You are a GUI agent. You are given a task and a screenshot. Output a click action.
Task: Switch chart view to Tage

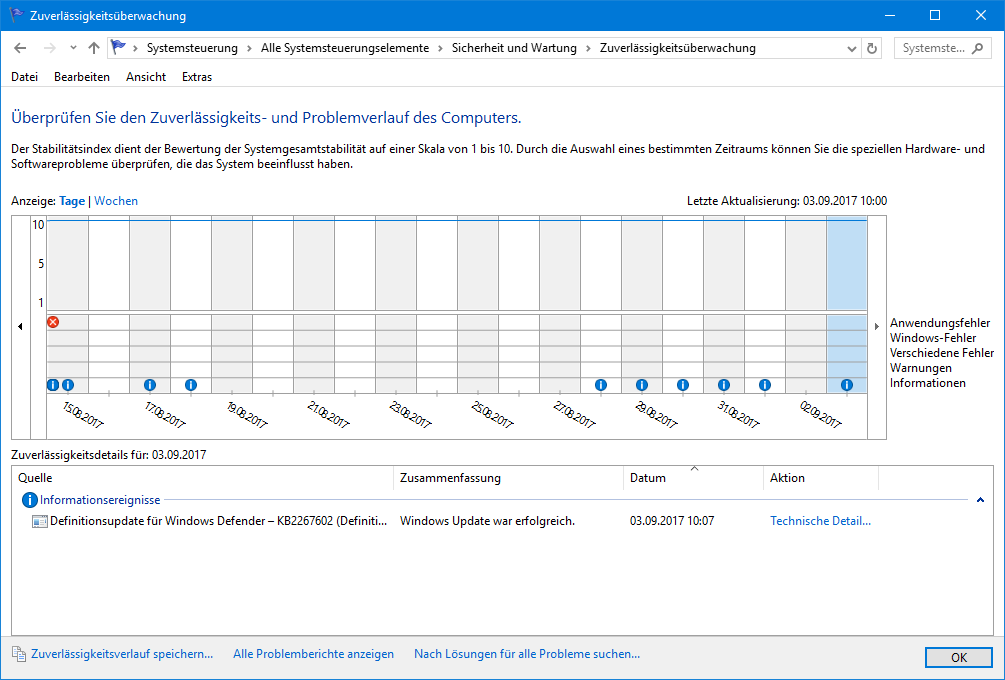coord(72,201)
